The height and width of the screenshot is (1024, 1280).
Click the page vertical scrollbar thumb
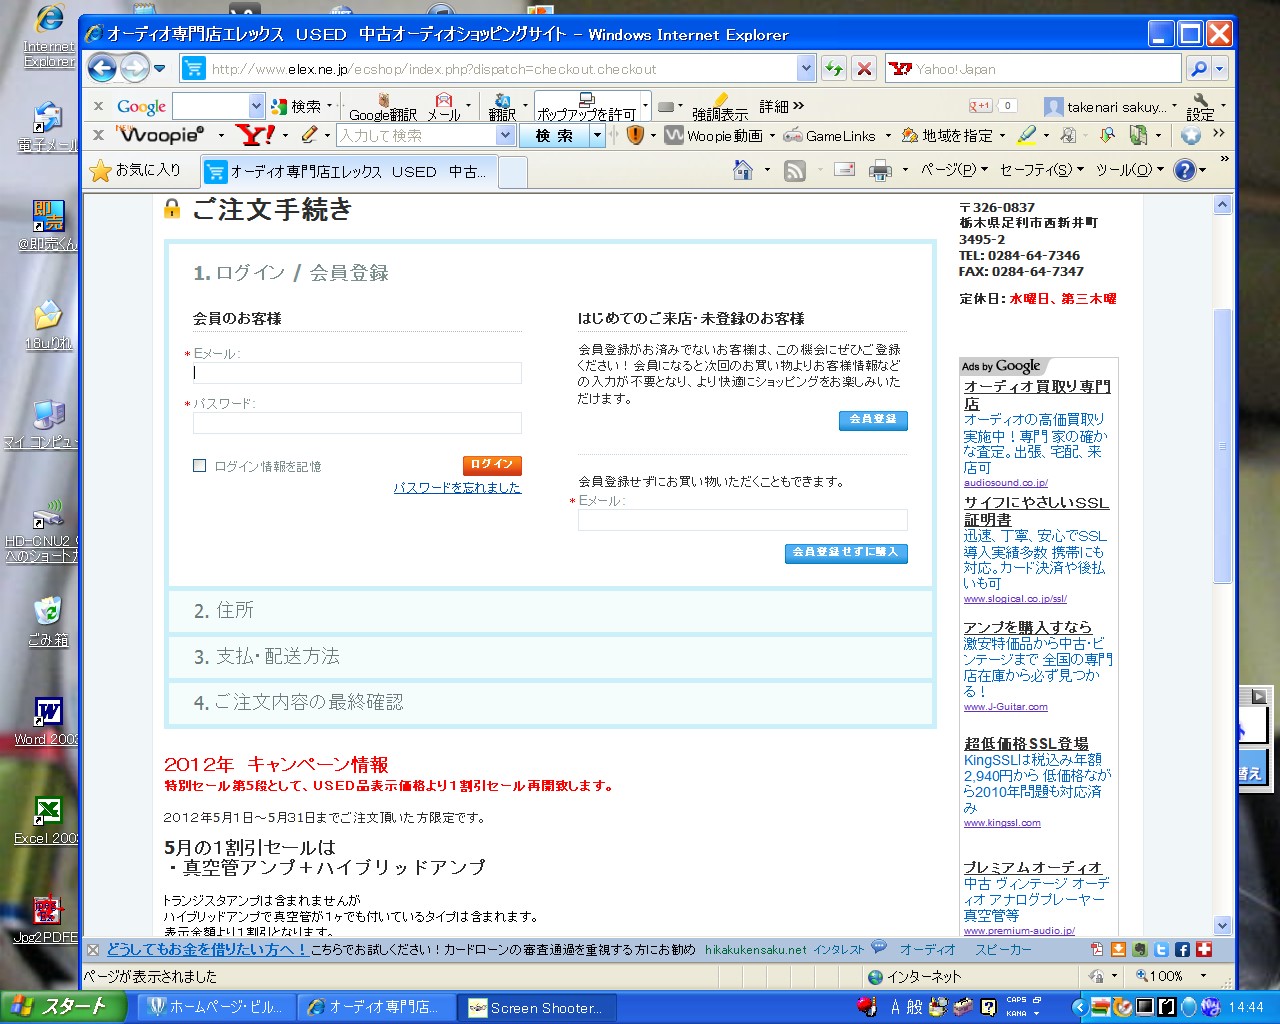1222,446
